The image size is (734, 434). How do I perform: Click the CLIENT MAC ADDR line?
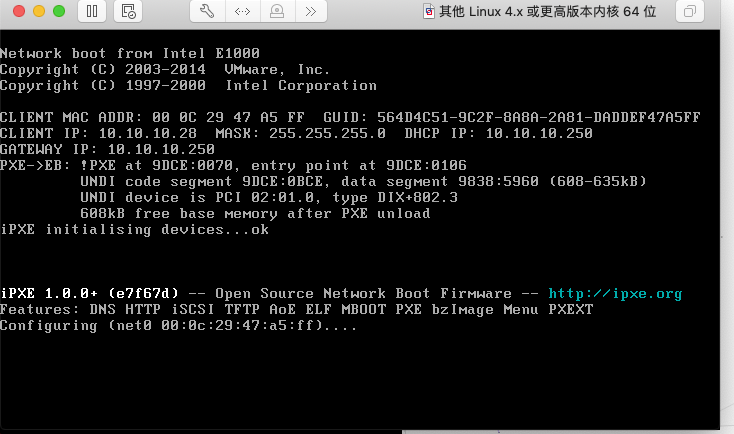(350, 117)
